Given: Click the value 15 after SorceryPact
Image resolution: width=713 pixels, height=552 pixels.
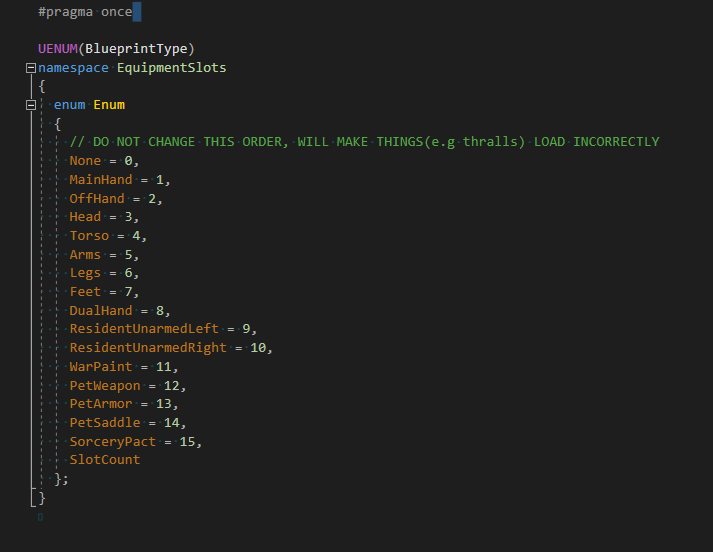Looking at the screenshot, I should coord(187,441).
